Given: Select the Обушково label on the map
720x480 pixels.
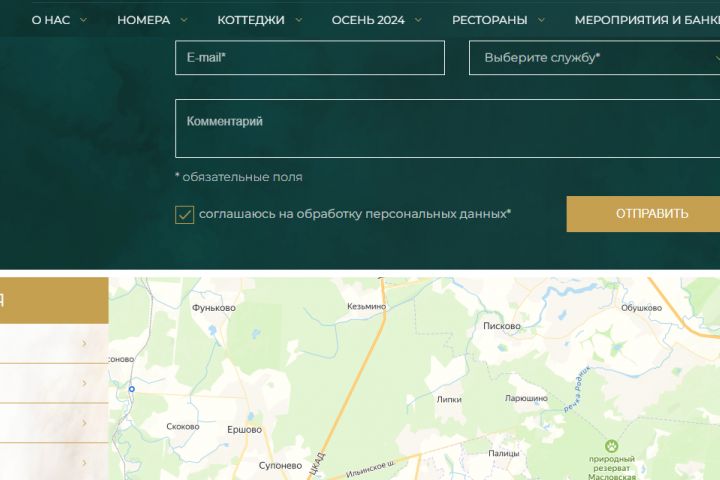Looking at the screenshot, I should (641, 308).
